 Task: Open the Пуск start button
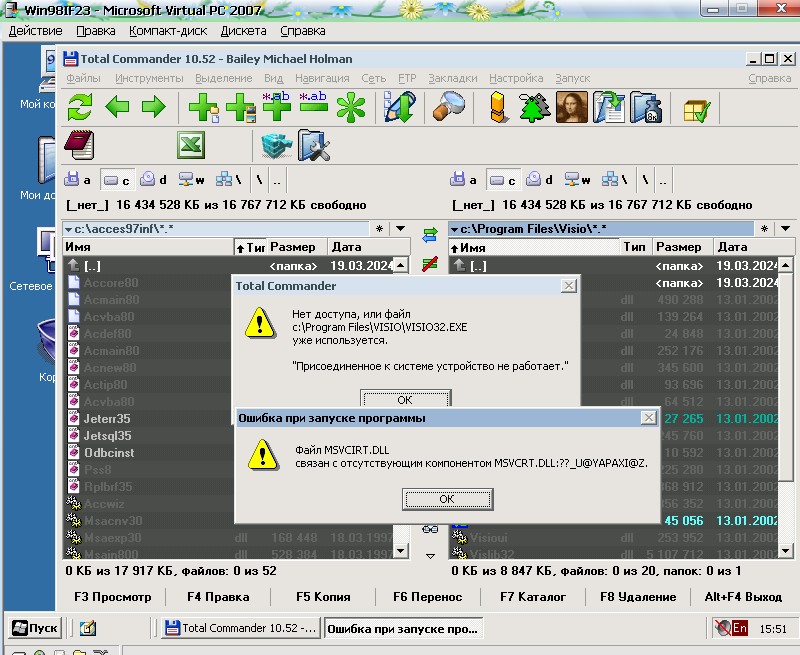35,628
